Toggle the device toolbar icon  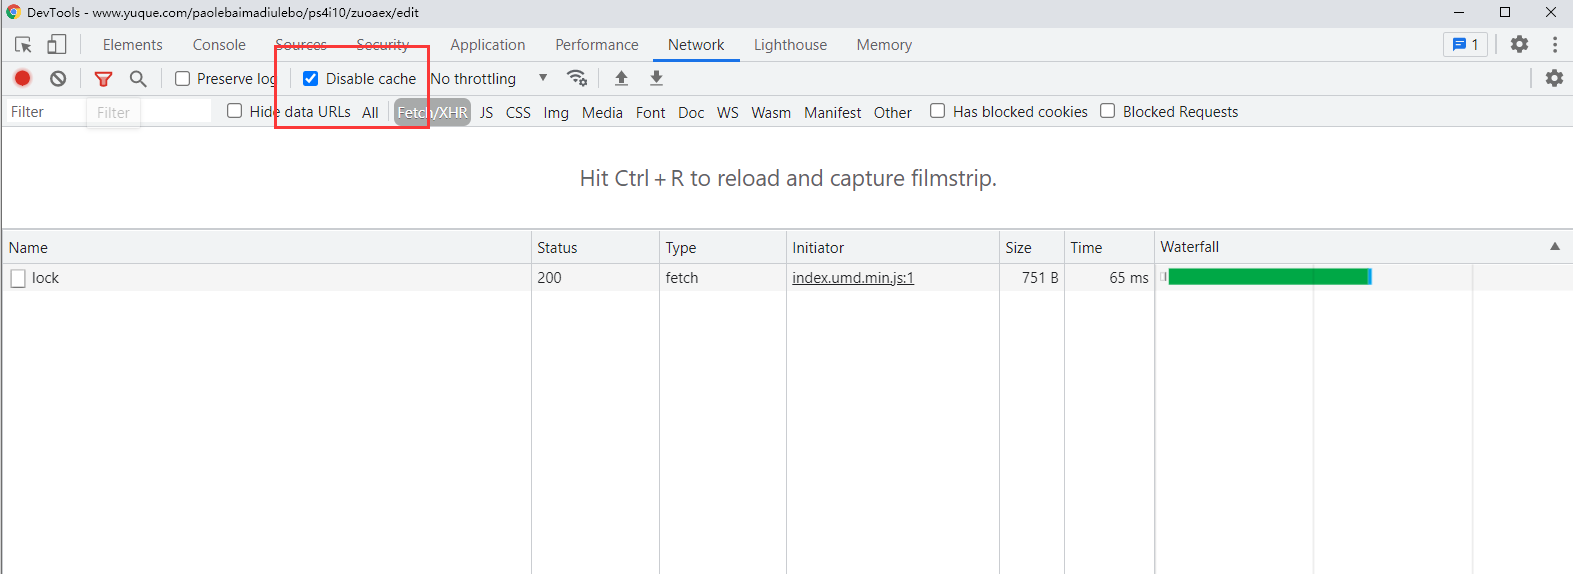tap(57, 45)
